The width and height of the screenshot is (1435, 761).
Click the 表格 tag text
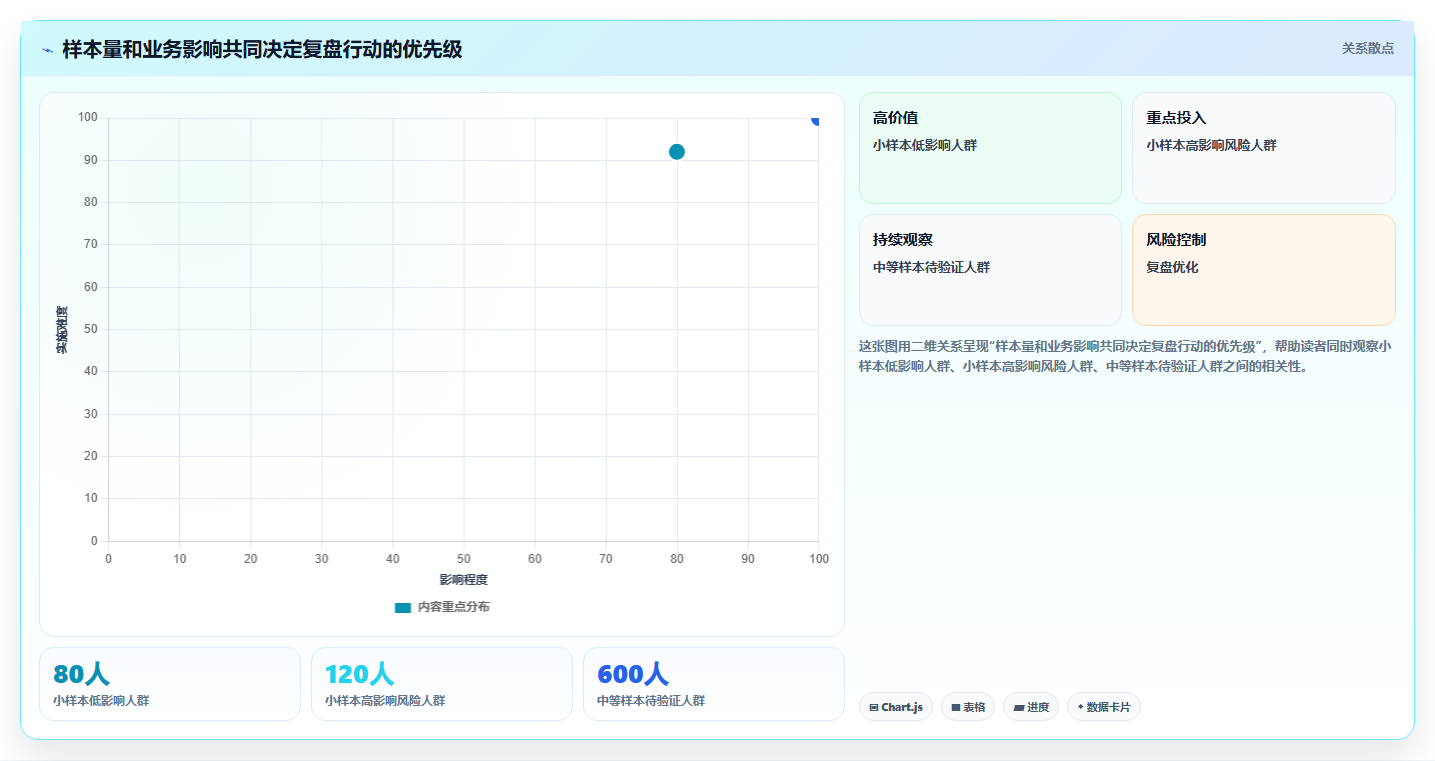click(x=974, y=707)
